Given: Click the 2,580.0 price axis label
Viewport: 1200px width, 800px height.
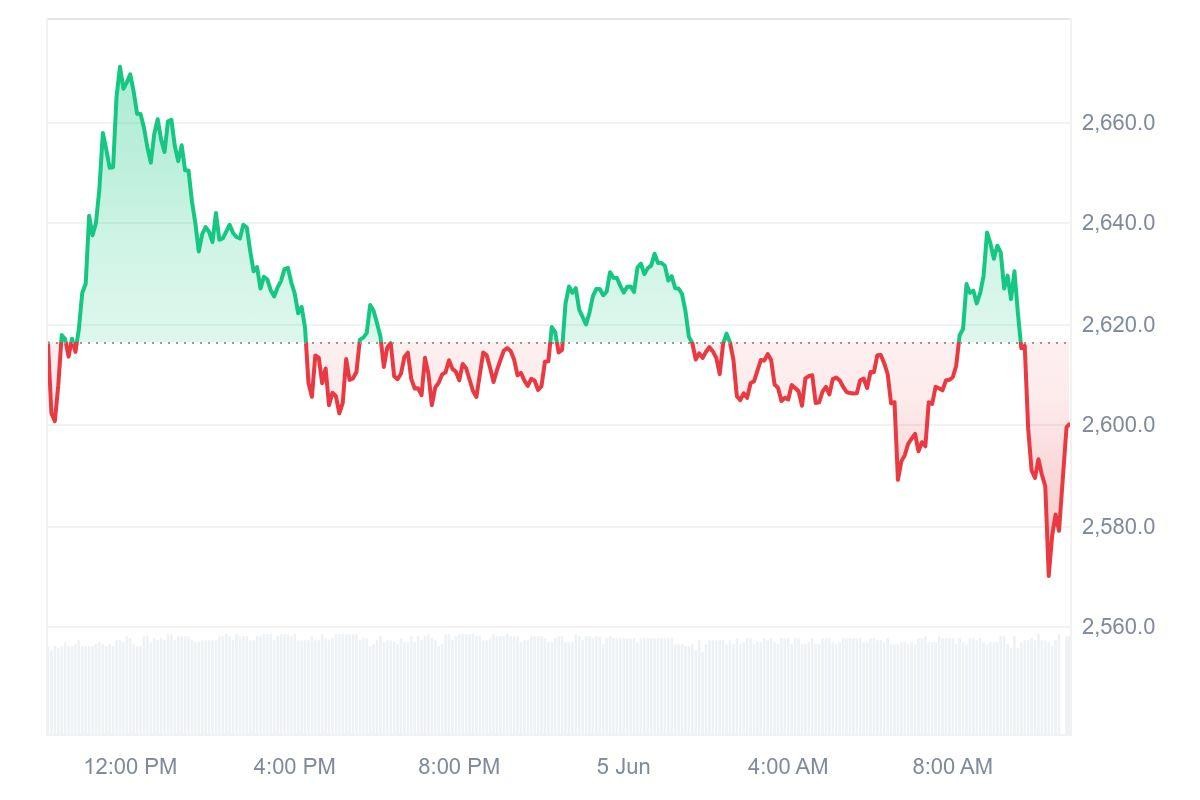Looking at the screenshot, I should [1118, 527].
